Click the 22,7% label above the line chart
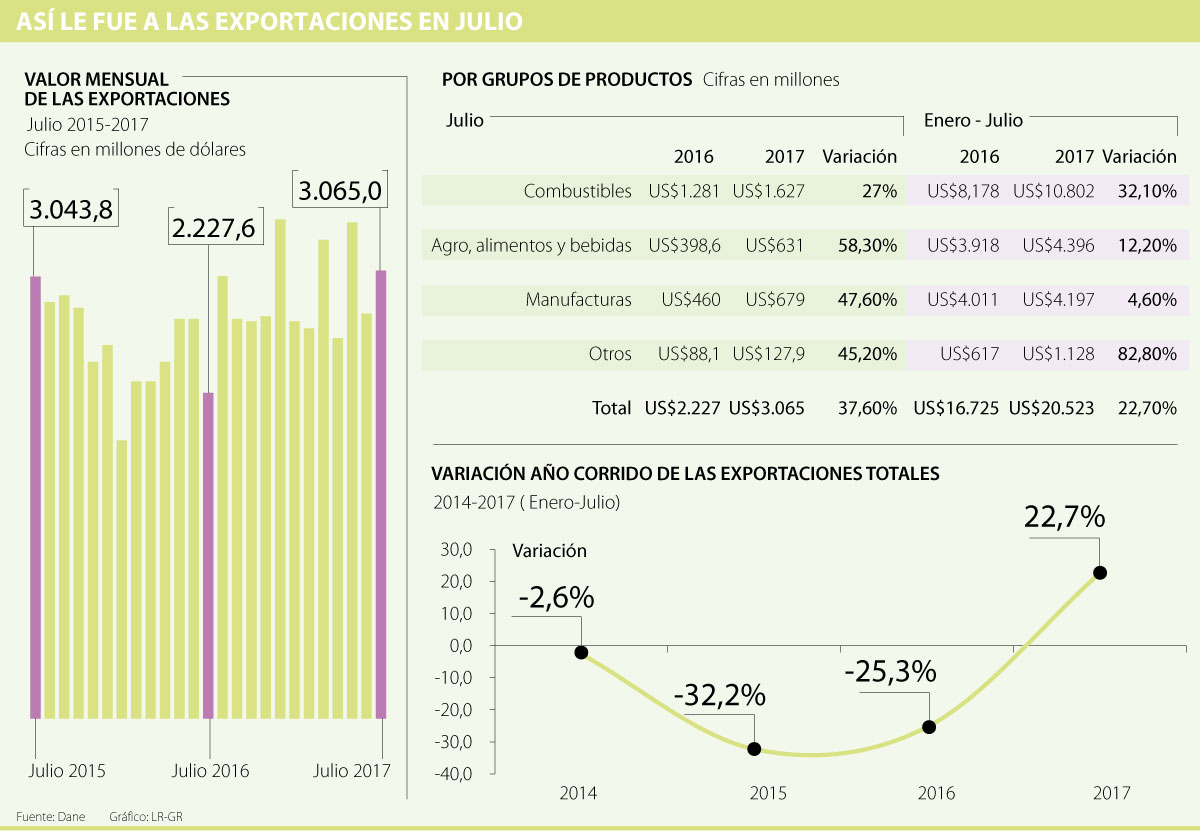 [1064, 517]
